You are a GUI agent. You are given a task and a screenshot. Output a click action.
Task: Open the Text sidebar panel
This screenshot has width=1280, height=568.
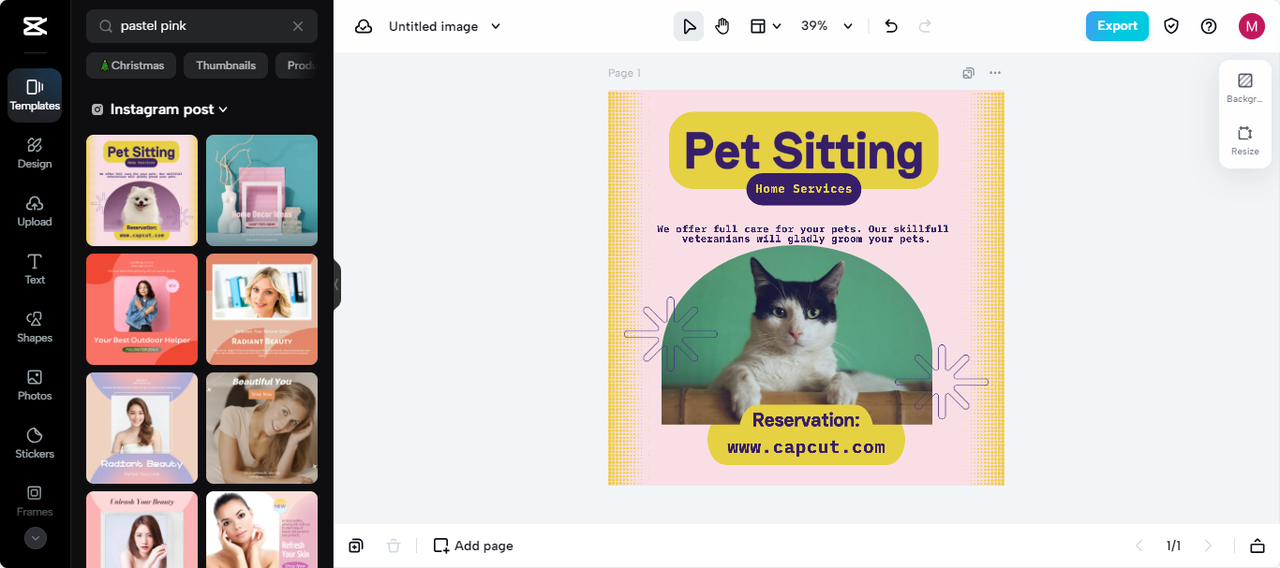tap(35, 269)
